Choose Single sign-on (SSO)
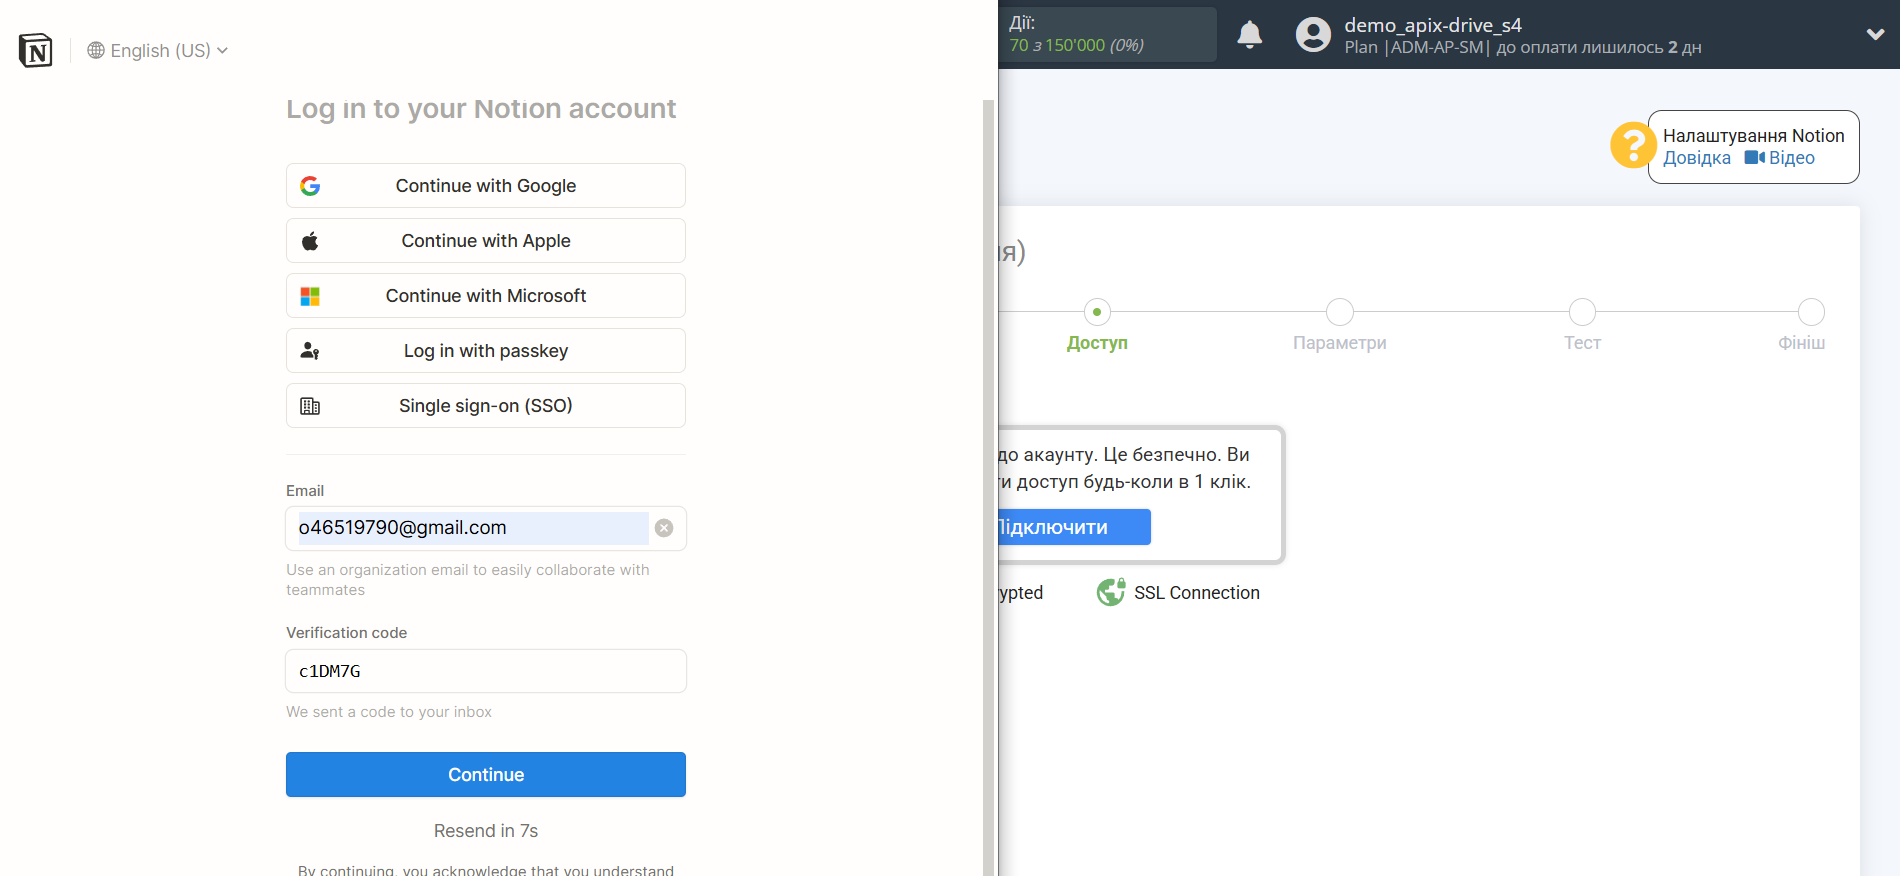This screenshot has height=876, width=1900. (x=486, y=406)
